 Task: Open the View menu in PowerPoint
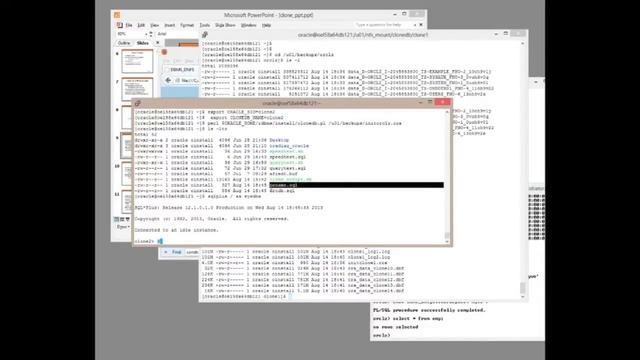154,25
